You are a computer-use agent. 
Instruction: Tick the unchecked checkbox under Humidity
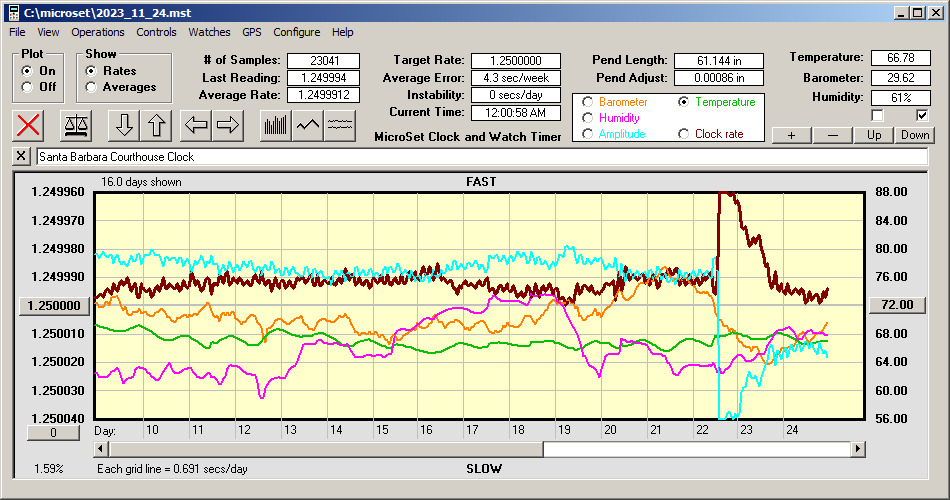(x=877, y=115)
